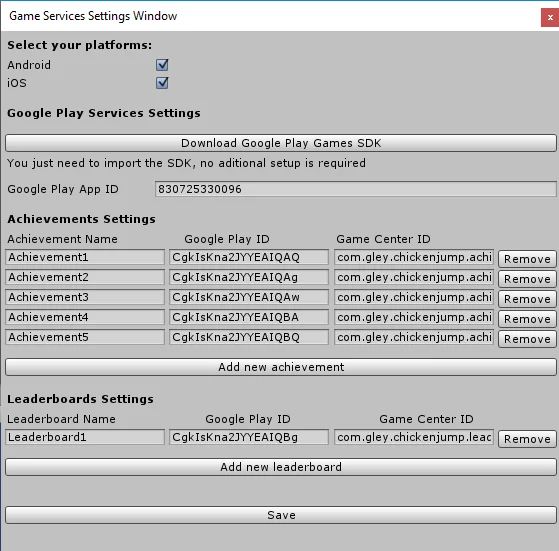Click the Android label text
Screen dimensions: 559x551
point(29,65)
